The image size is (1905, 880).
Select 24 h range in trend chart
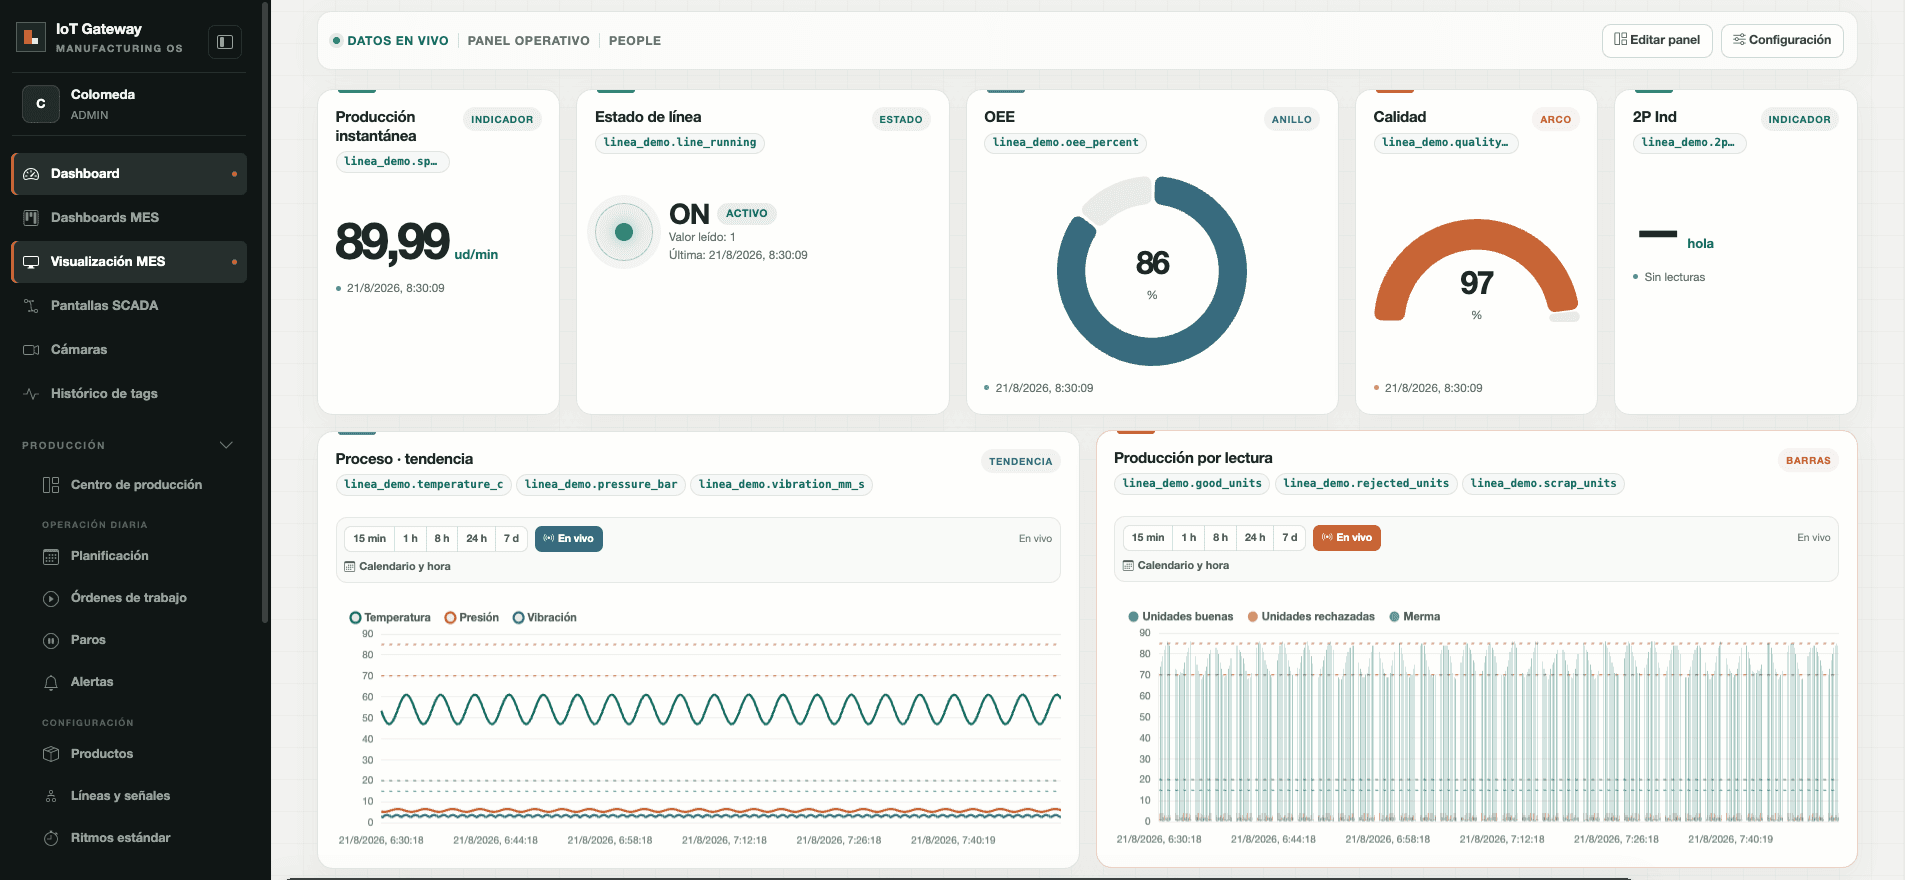[x=476, y=539]
